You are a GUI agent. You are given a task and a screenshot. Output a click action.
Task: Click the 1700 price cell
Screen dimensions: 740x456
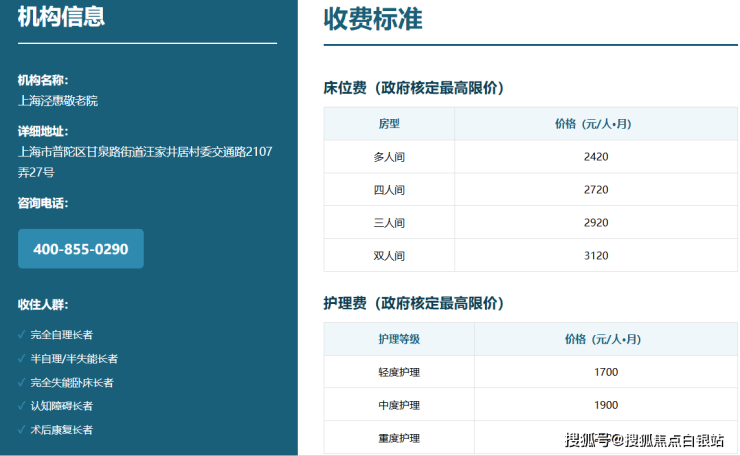pyautogui.click(x=606, y=372)
